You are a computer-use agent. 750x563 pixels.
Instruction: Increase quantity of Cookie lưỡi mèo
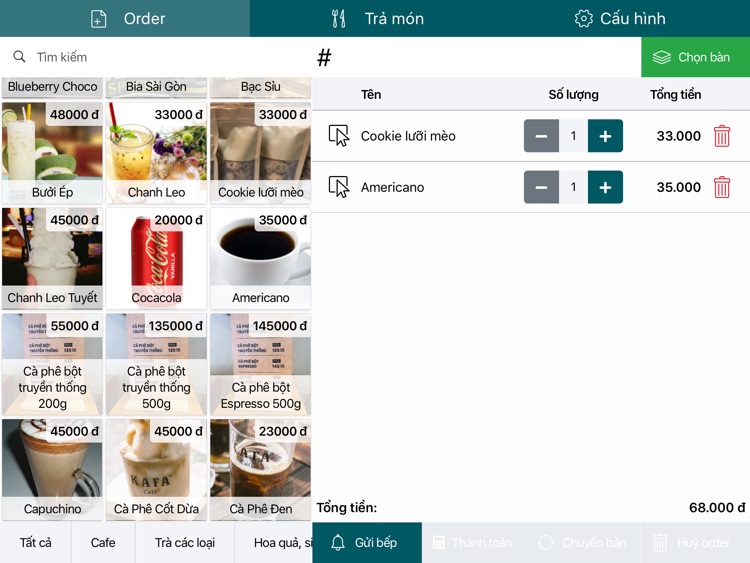pos(605,136)
